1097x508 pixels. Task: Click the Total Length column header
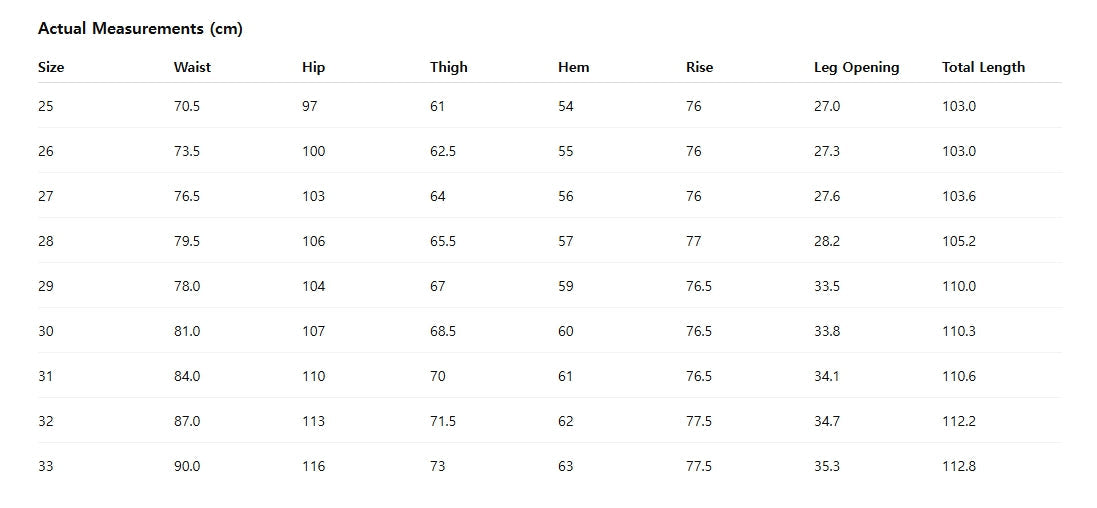983,68
